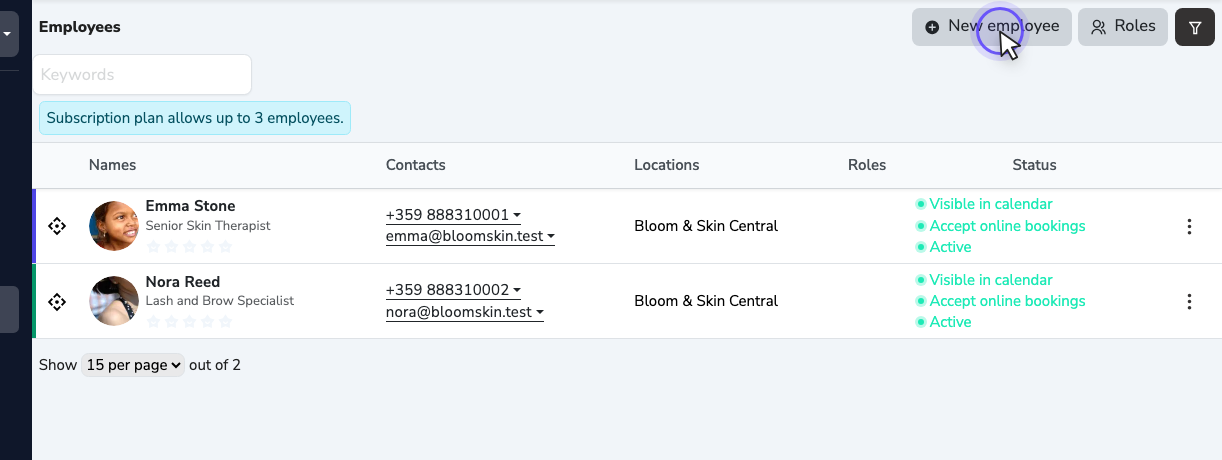Expand the nora@bloomskin.test email dropdown
The width and height of the screenshot is (1222, 460).
click(465, 312)
